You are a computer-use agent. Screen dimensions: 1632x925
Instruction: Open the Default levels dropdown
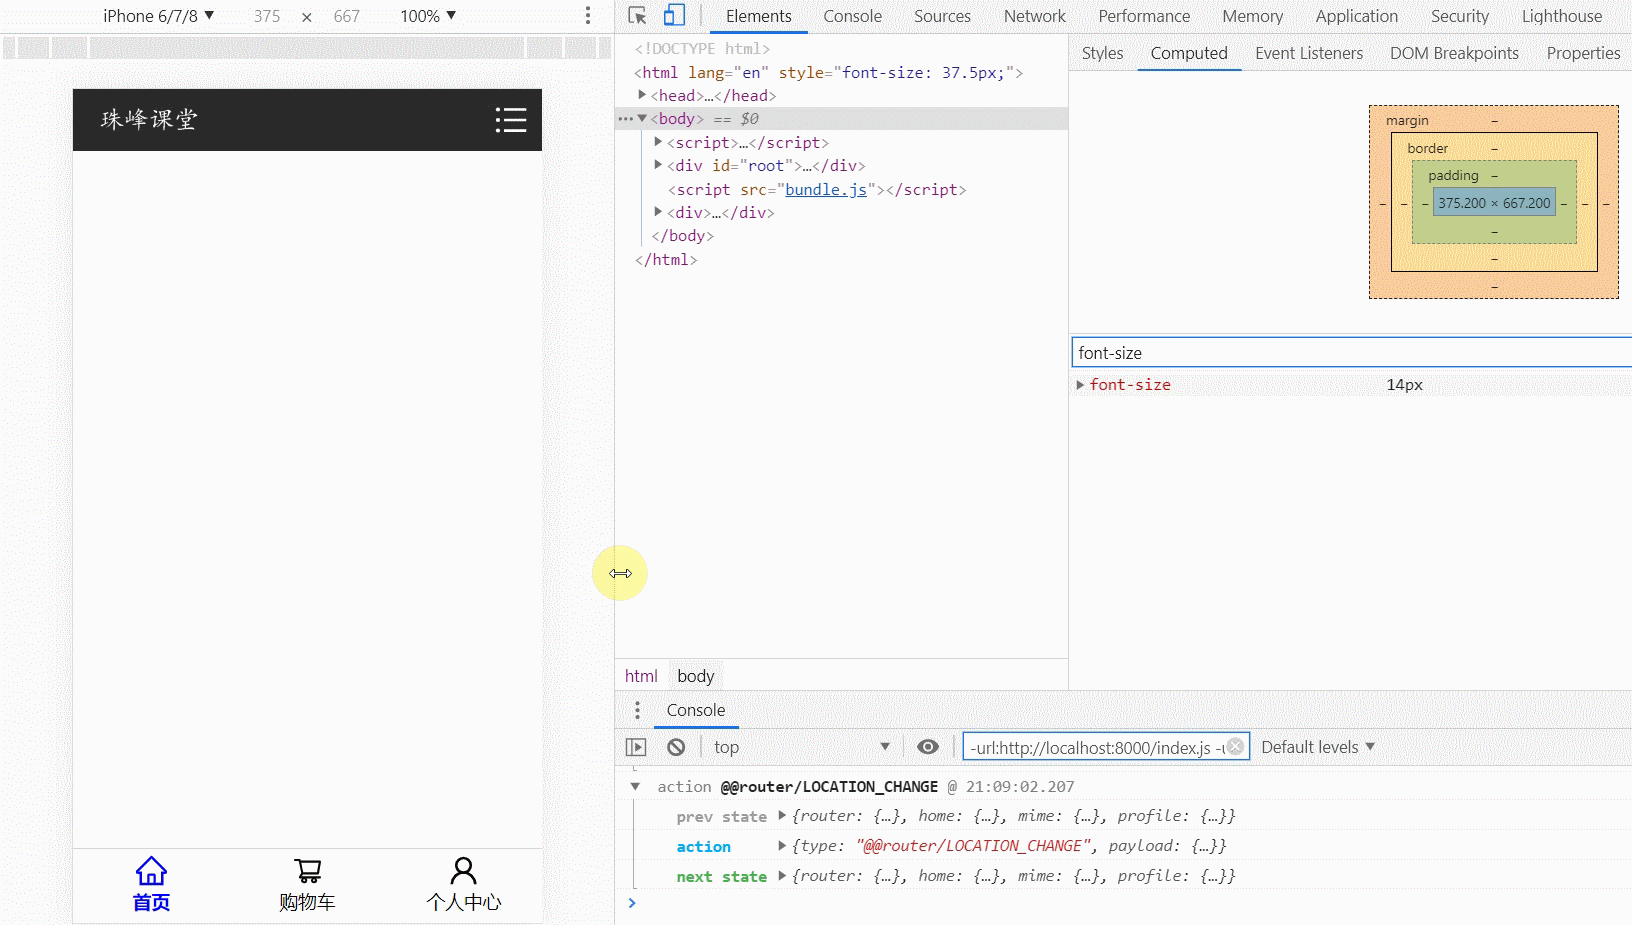click(x=1317, y=747)
